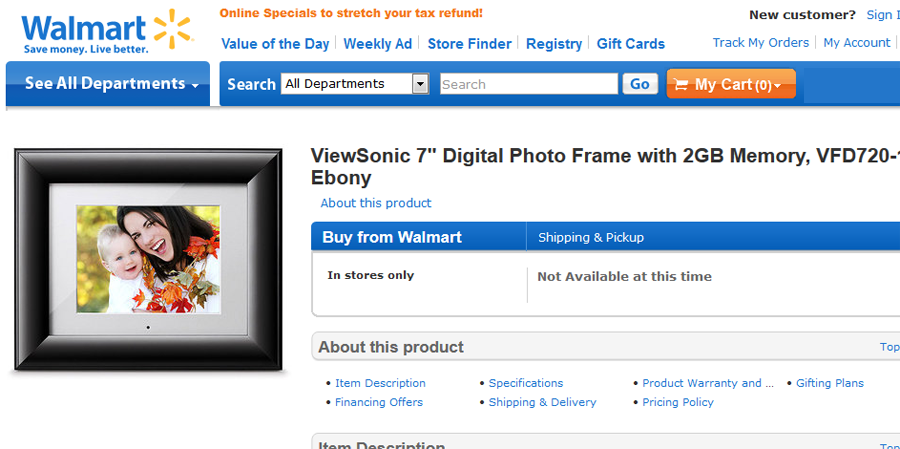This screenshot has height=449, width=900.
Task: Visit the Gift Cards page
Action: 631,44
